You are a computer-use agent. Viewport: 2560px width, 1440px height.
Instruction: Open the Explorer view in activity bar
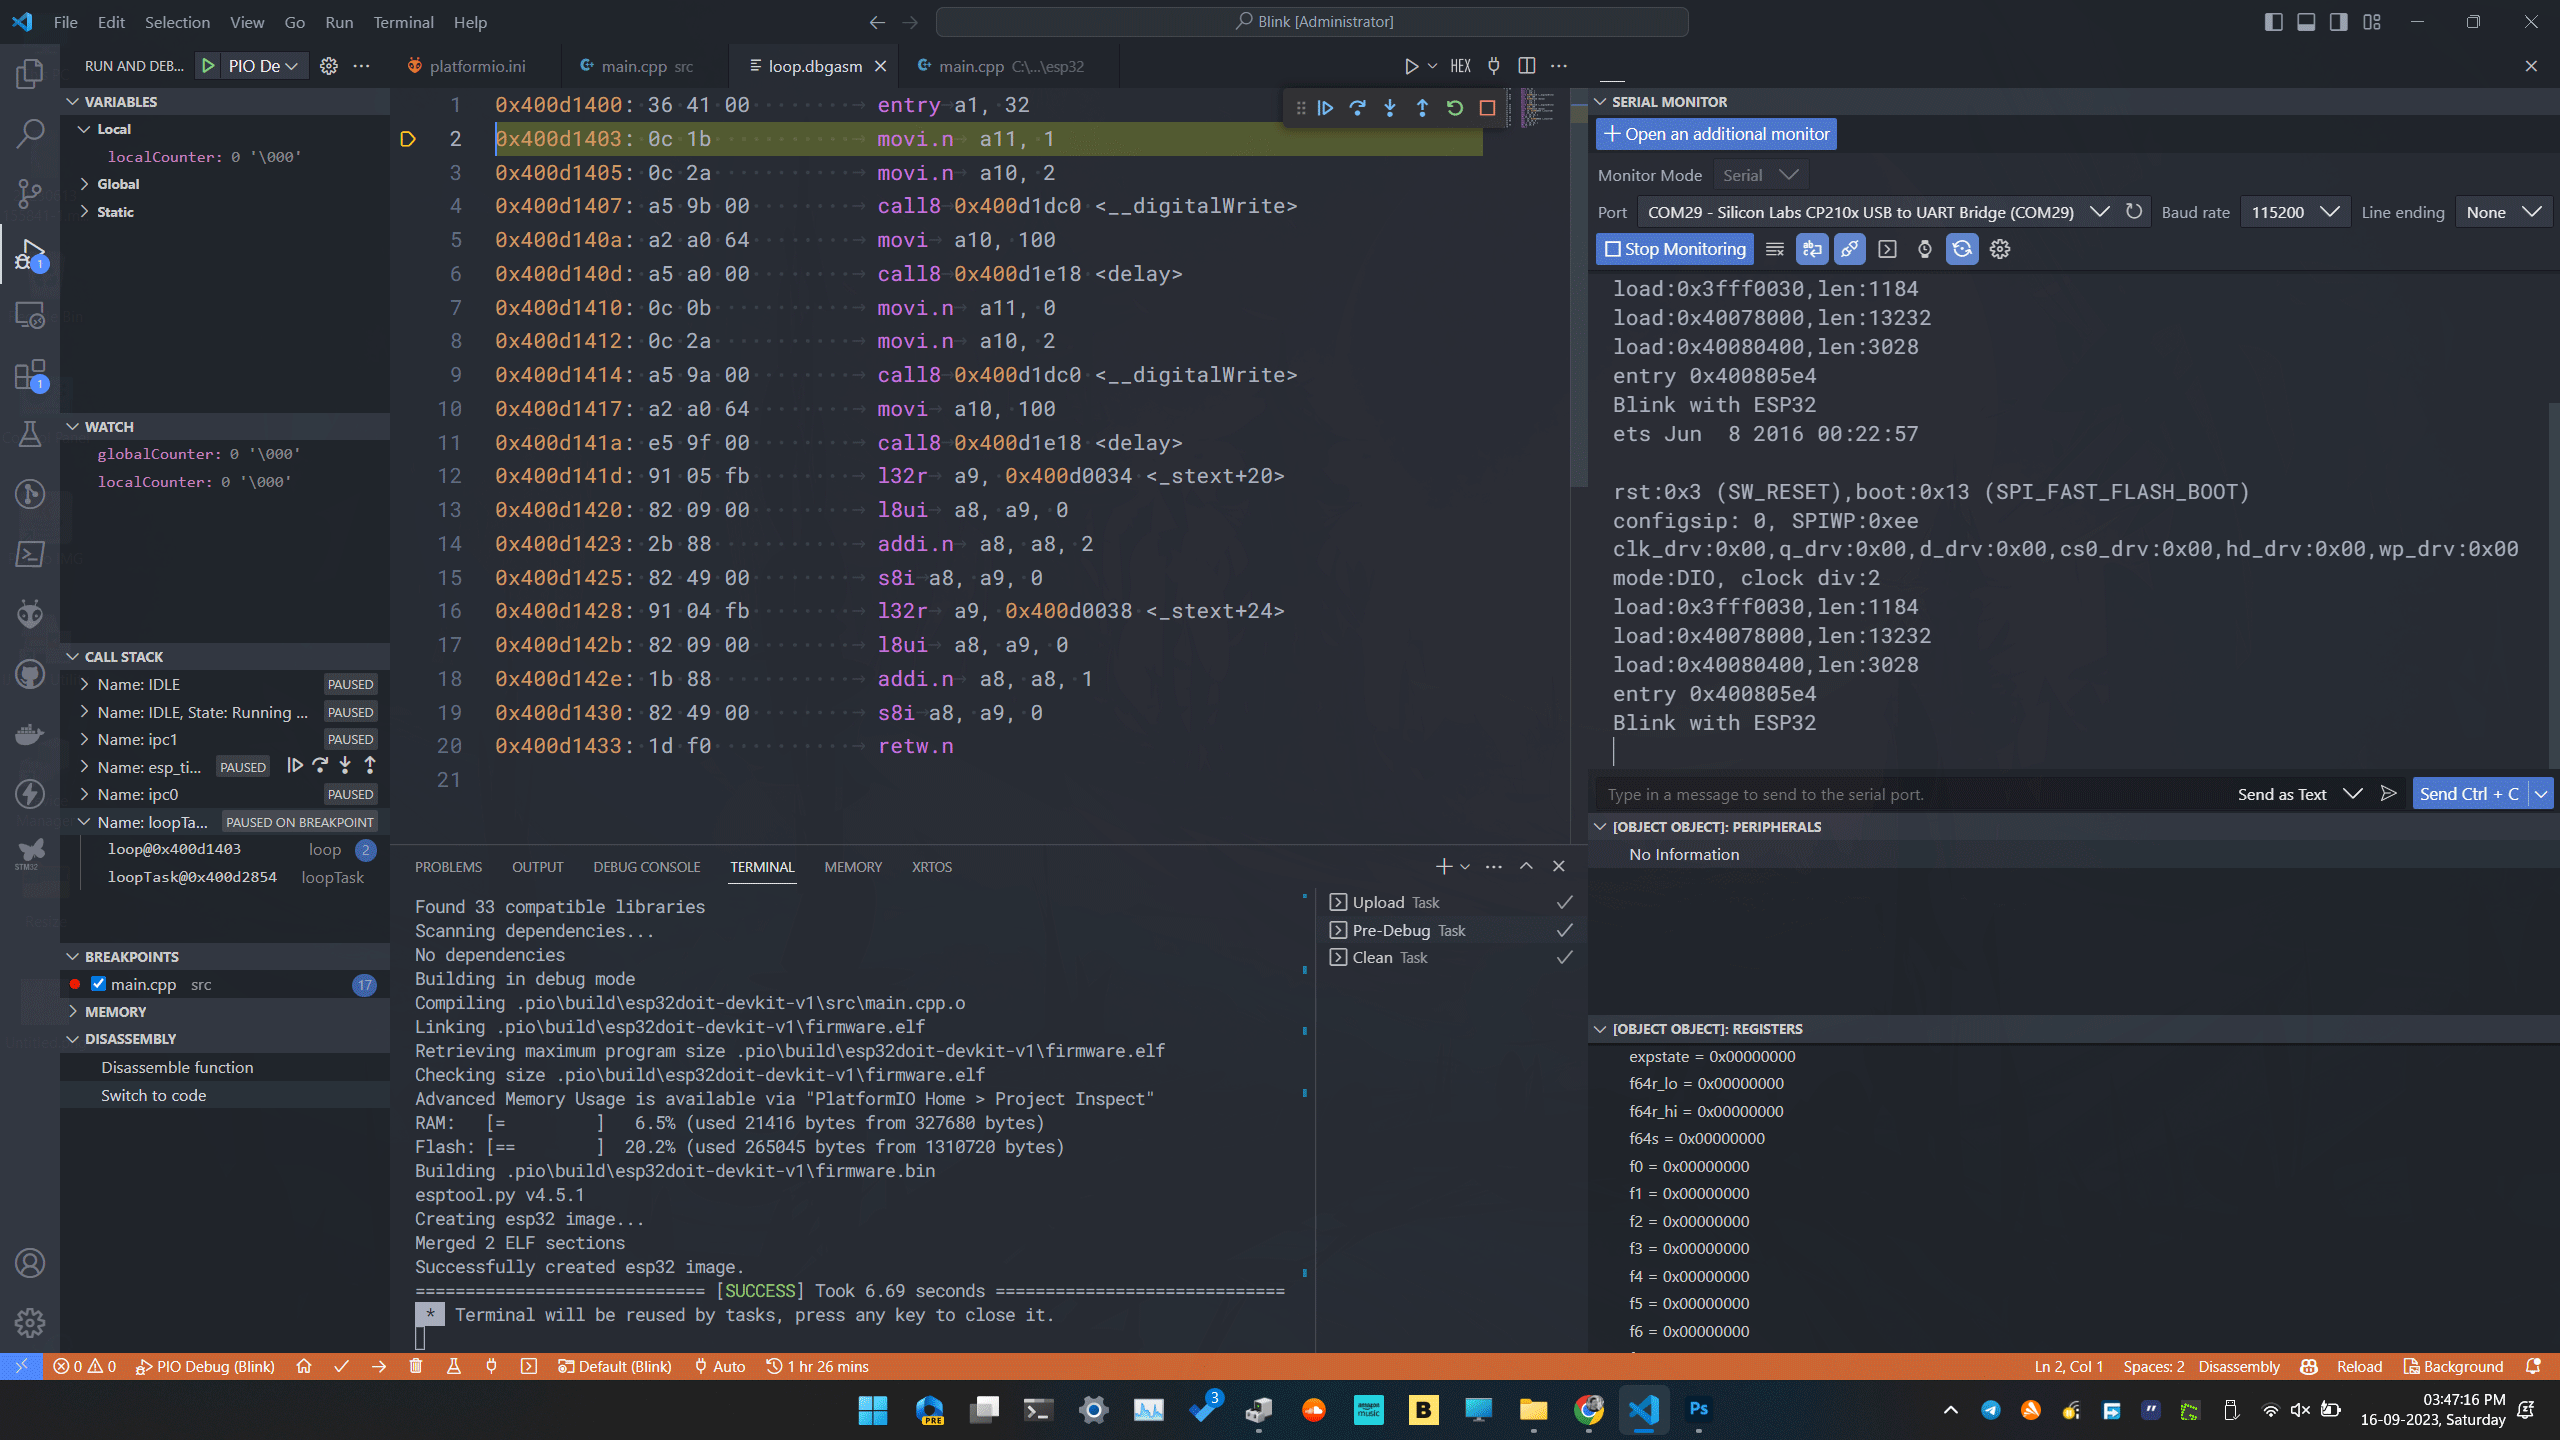coord(30,73)
